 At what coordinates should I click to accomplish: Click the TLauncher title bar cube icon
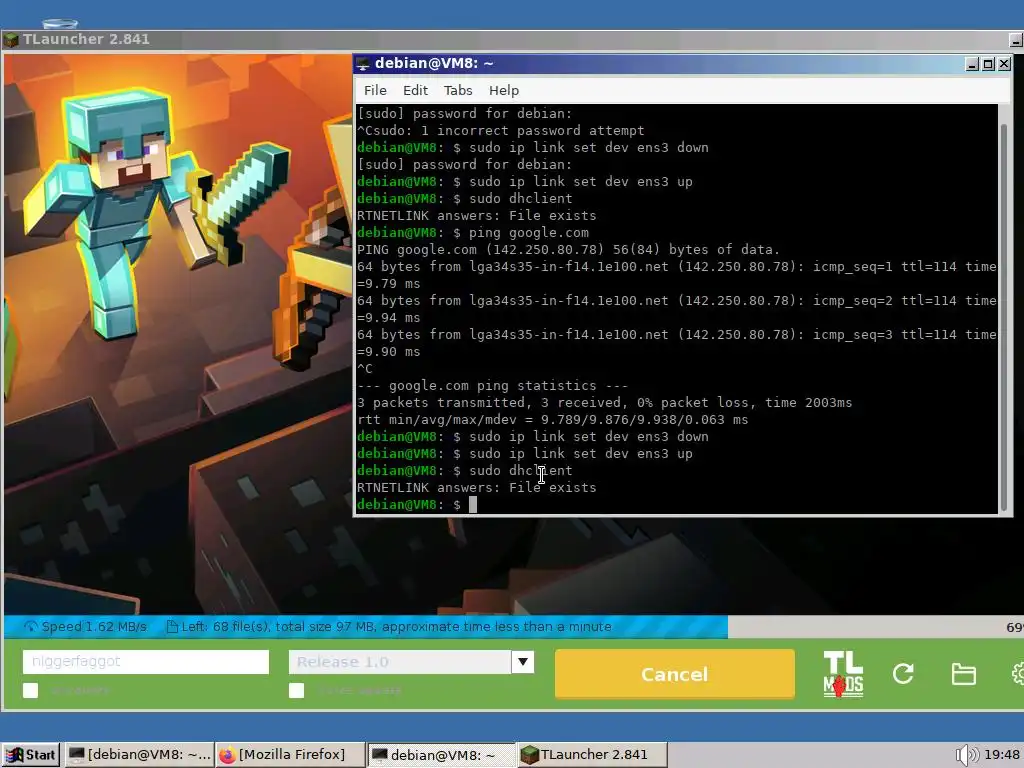coord(10,40)
